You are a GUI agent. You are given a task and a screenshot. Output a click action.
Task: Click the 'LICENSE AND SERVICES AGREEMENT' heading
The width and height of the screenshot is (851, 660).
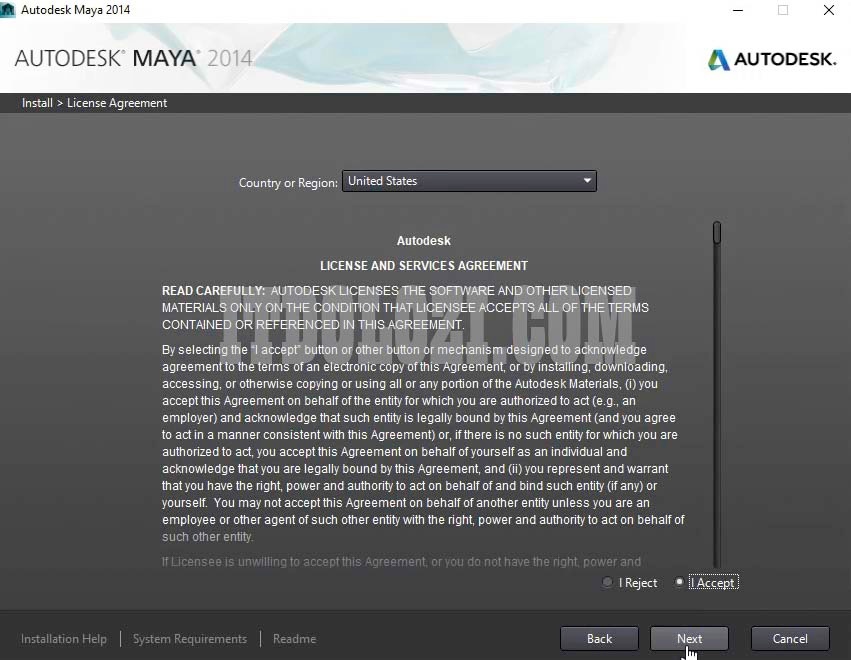(x=424, y=266)
